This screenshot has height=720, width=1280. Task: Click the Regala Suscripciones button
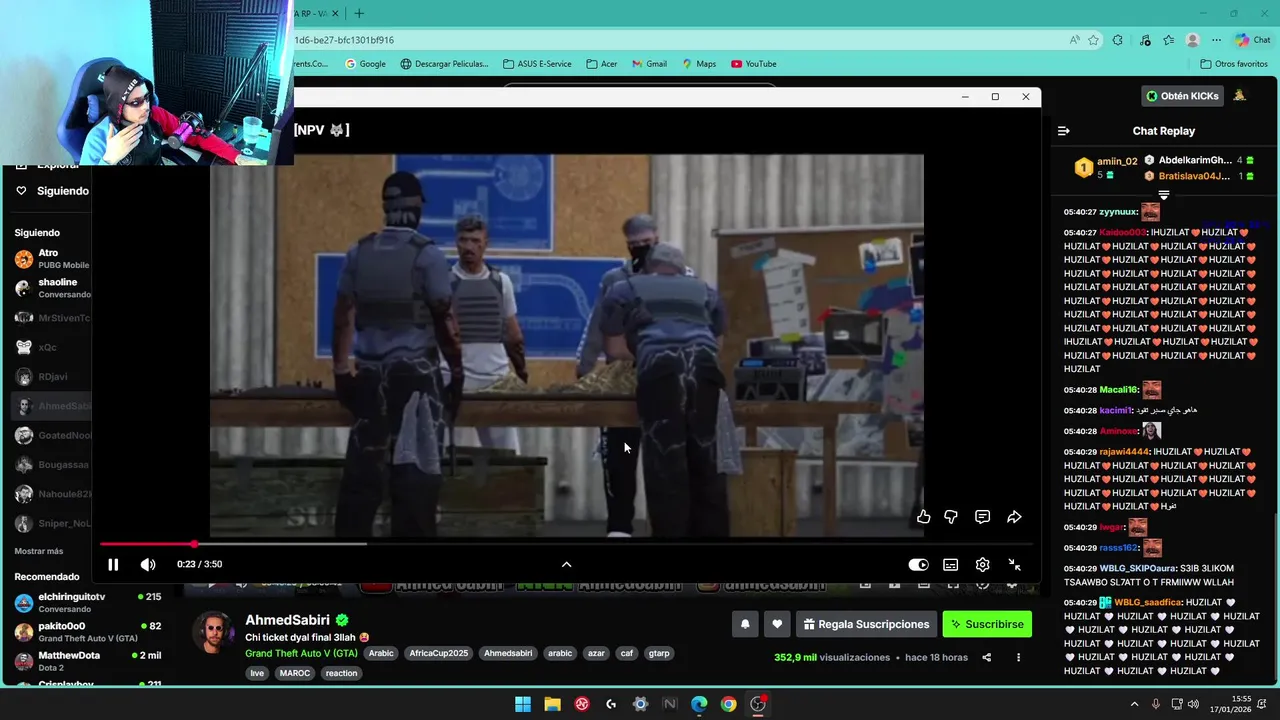tap(866, 624)
